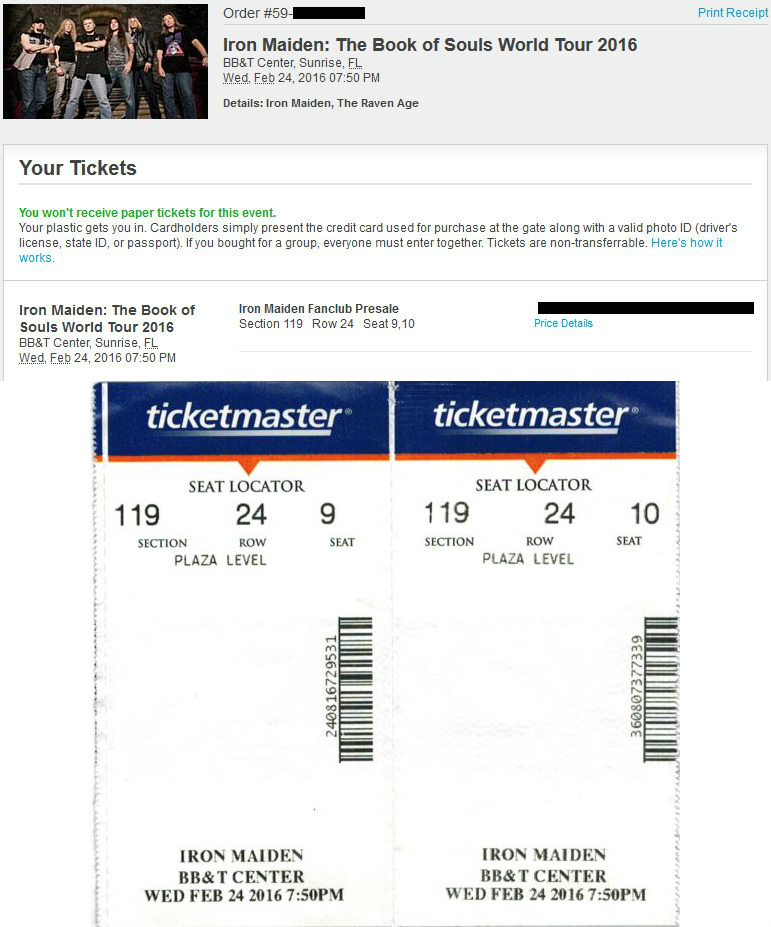The image size is (771, 927).
Task: Click the Iron Maiden Fanclub Presale label
Action: click(x=319, y=309)
